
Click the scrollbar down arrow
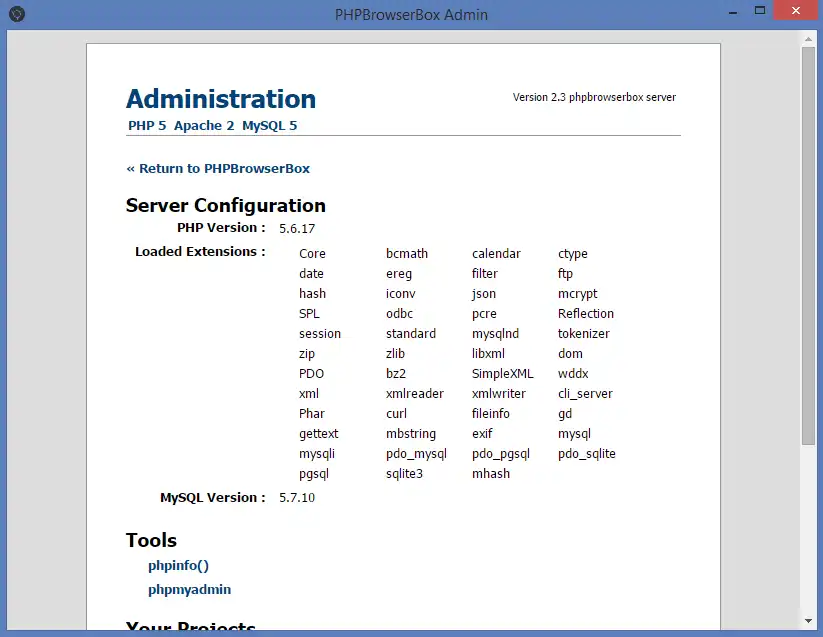pyautogui.click(x=808, y=621)
